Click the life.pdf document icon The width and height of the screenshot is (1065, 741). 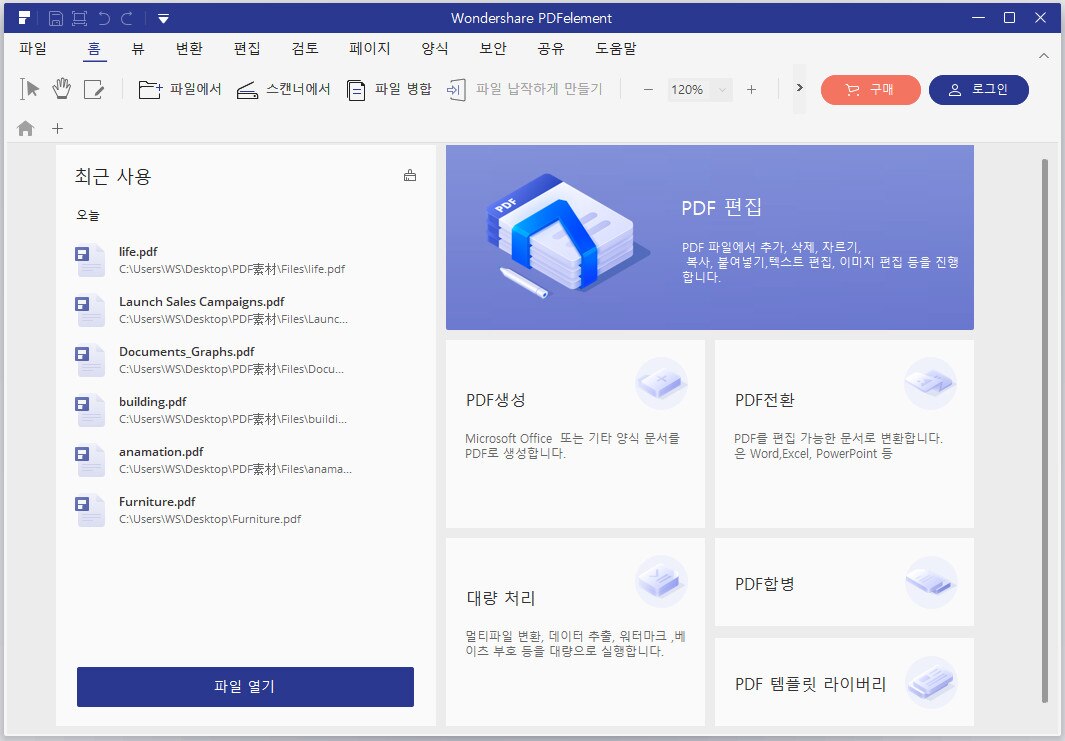coord(90,260)
